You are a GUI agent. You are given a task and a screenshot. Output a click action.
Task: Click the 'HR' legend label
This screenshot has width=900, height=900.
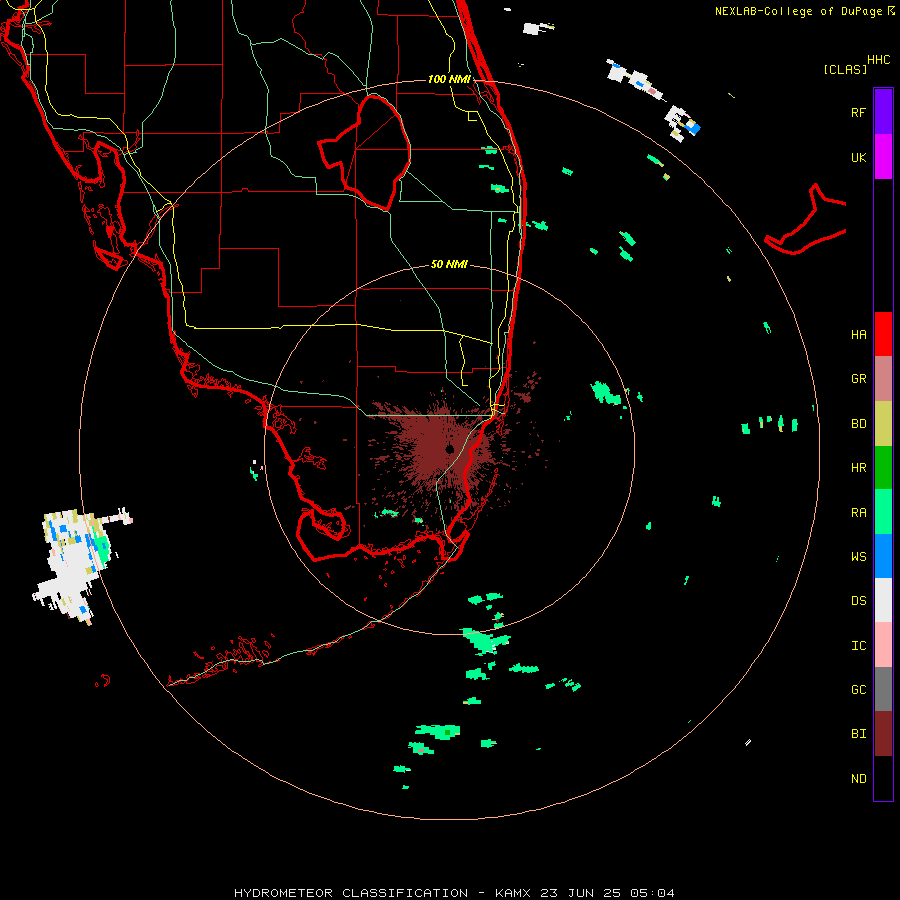858,468
